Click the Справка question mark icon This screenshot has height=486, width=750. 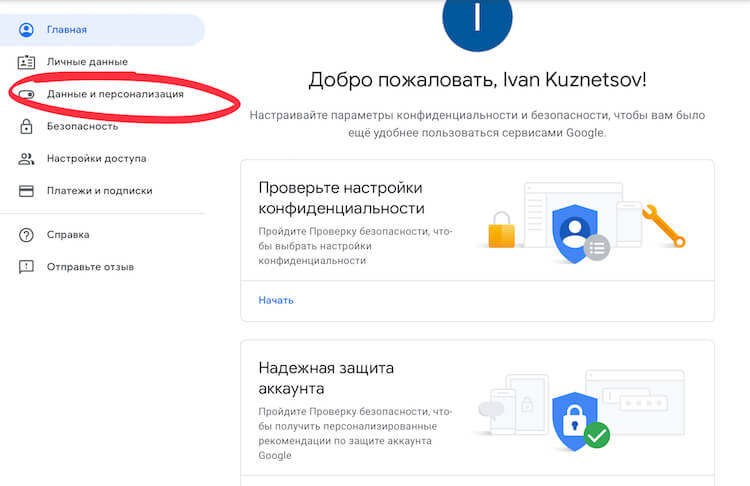(27, 235)
